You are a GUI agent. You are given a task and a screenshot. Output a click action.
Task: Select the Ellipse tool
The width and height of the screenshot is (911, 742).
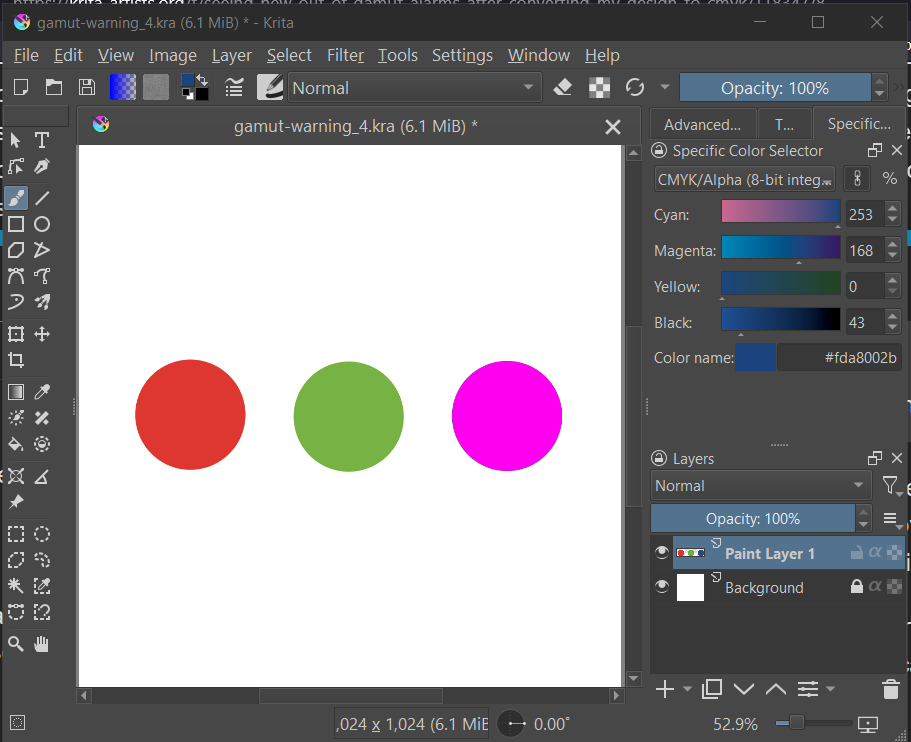click(42, 224)
